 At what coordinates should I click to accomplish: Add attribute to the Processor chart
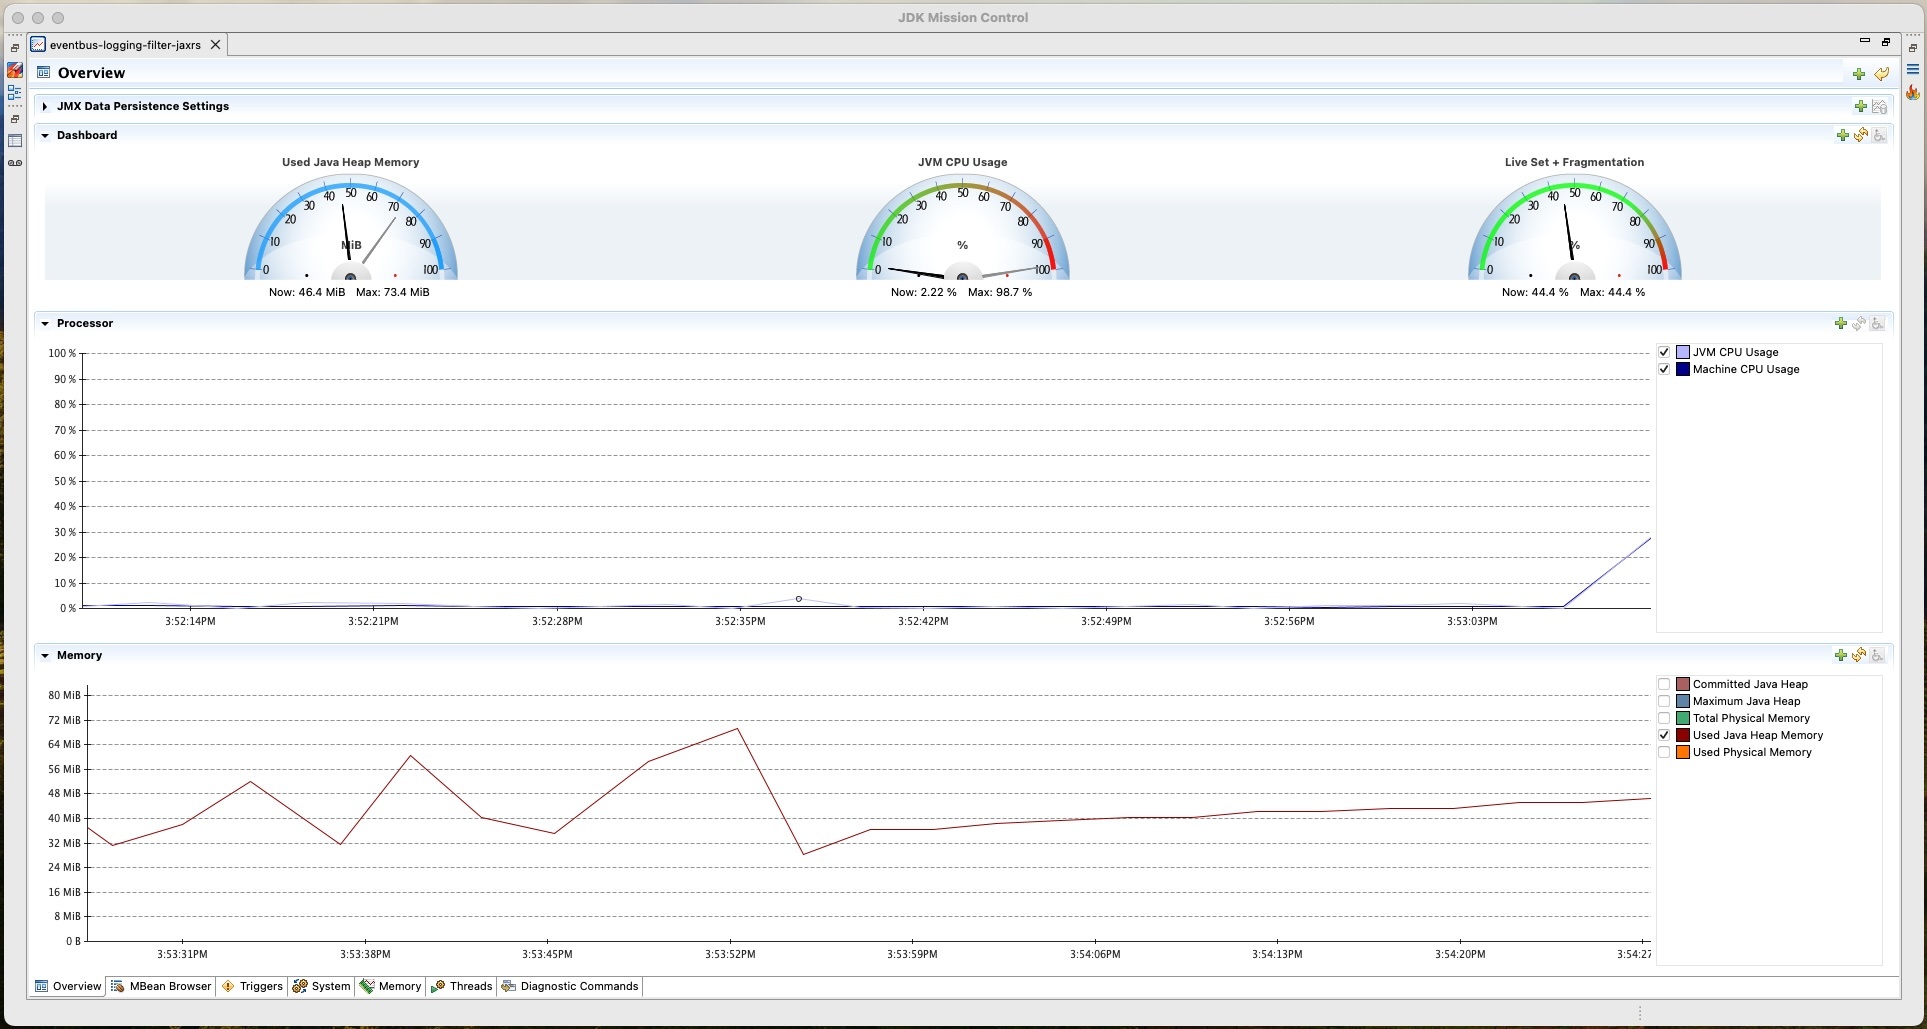tap(1840, 323)
